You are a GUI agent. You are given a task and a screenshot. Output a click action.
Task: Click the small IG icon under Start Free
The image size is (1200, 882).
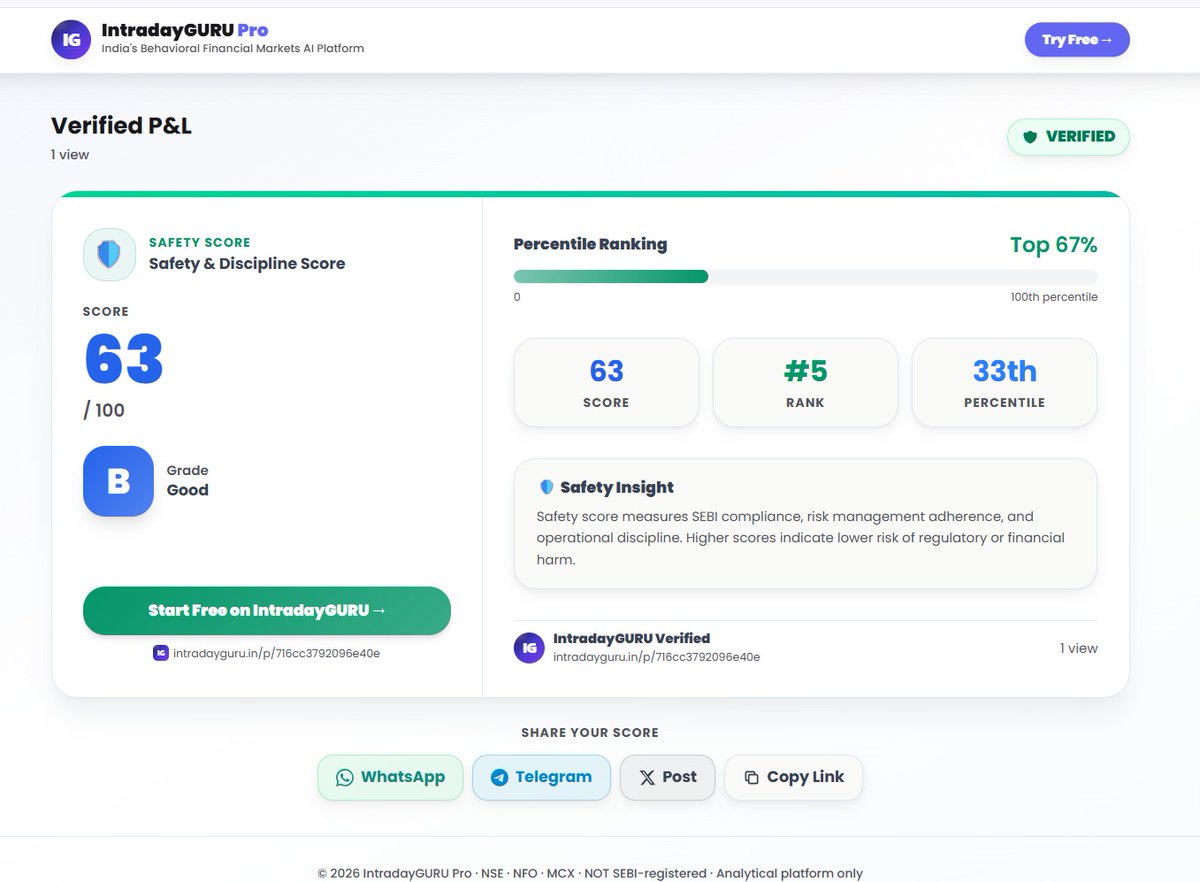tap(160, 653)
